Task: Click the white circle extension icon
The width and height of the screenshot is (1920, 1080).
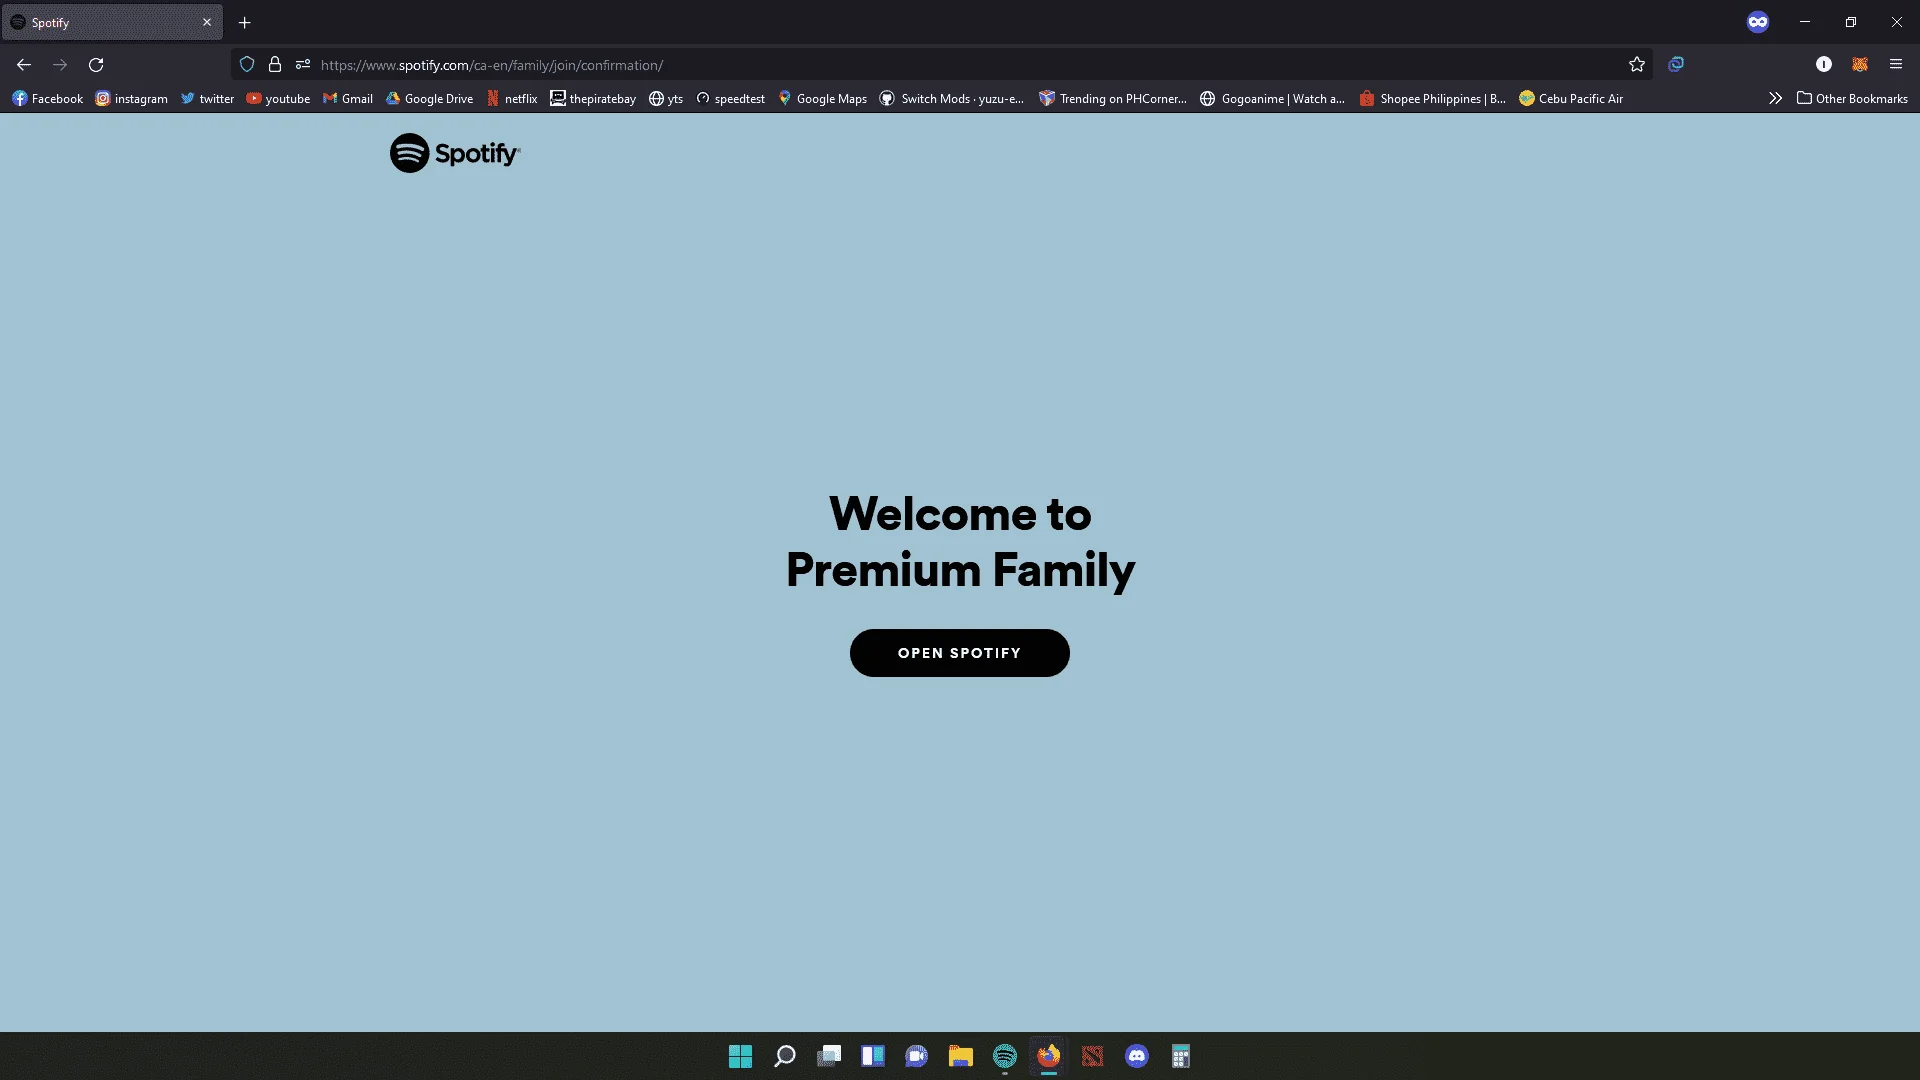Action: coord(1824,65)
